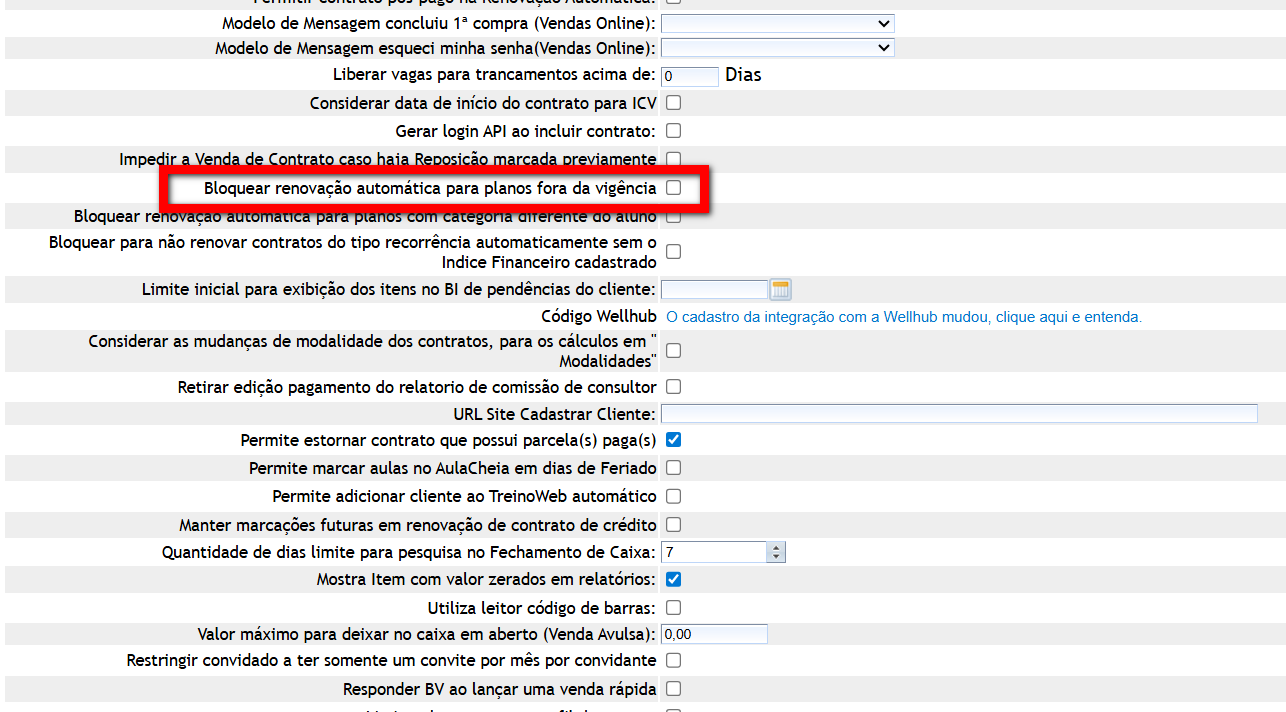Enable Permite marcar aulas no AulaCheia em Feriado
1286x712 pixels.
674,468
